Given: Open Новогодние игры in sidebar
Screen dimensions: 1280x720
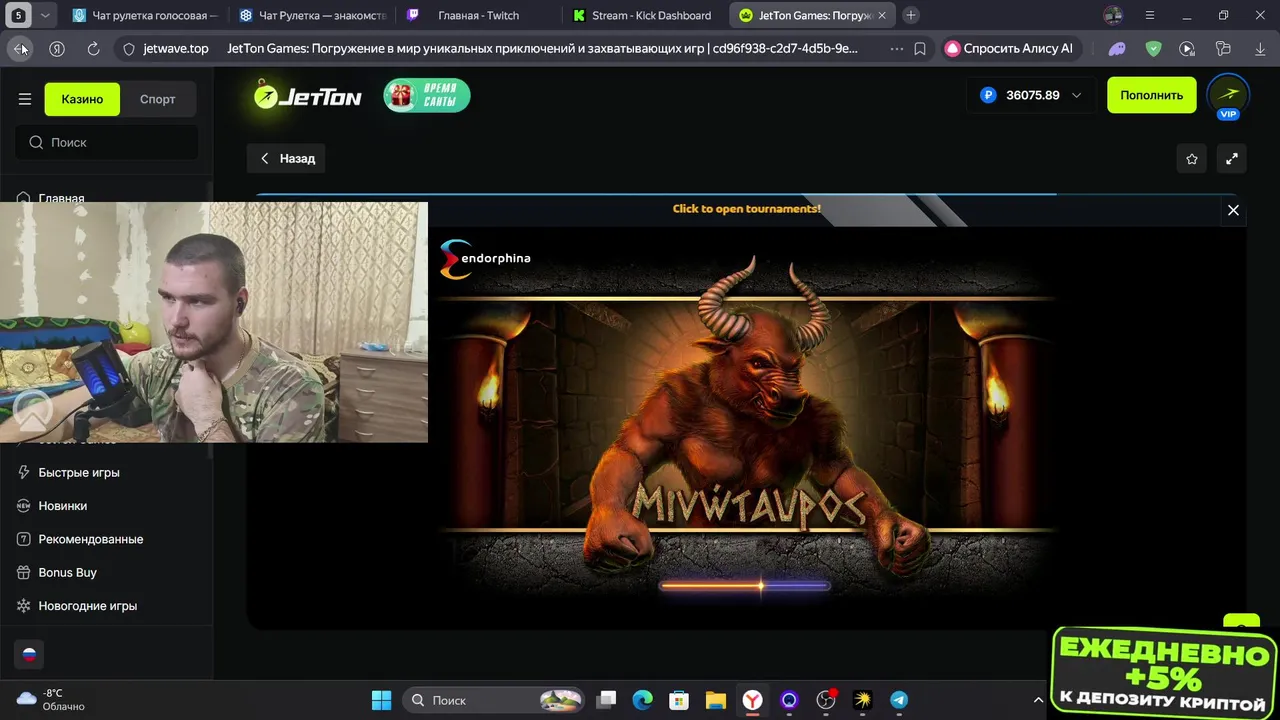Looking at the screenshot, I should (x=88, y=606).
